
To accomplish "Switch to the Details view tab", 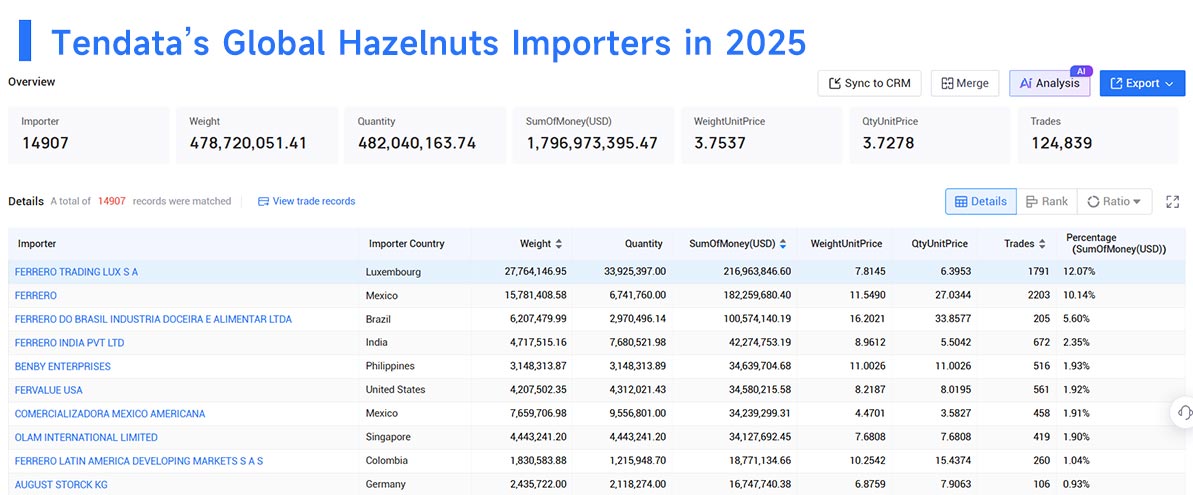I will 981,201.
